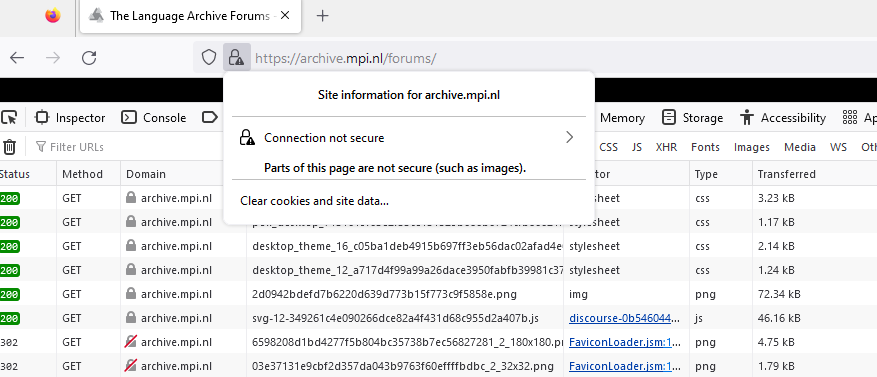Filter requests by Images
The width and height of the screenshot is (877, 377).
tap(752, 147)
